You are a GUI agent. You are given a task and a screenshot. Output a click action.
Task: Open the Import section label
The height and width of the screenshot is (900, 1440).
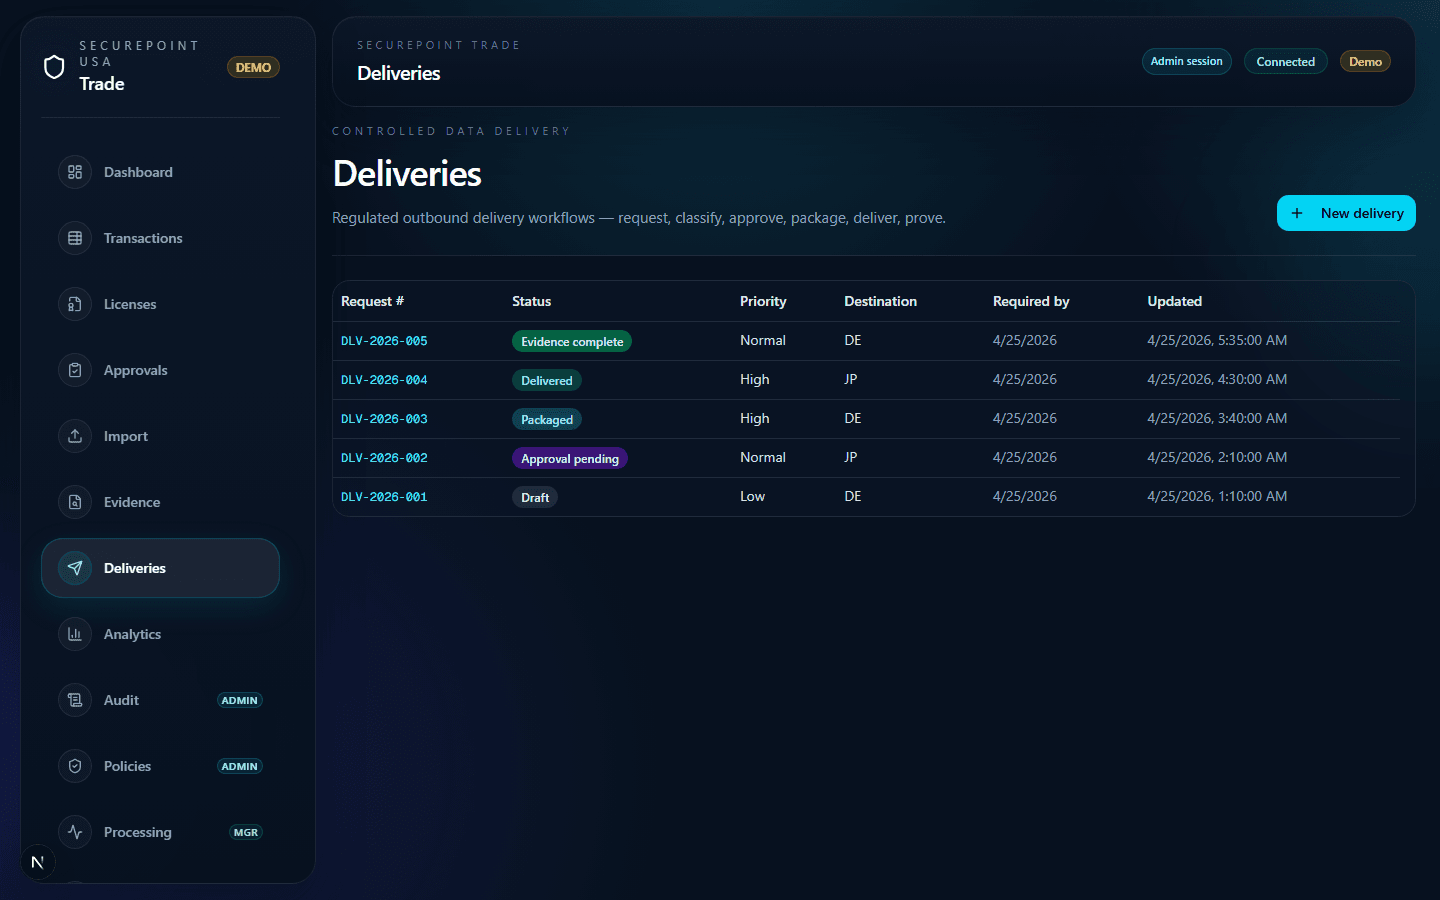[126, 436]
